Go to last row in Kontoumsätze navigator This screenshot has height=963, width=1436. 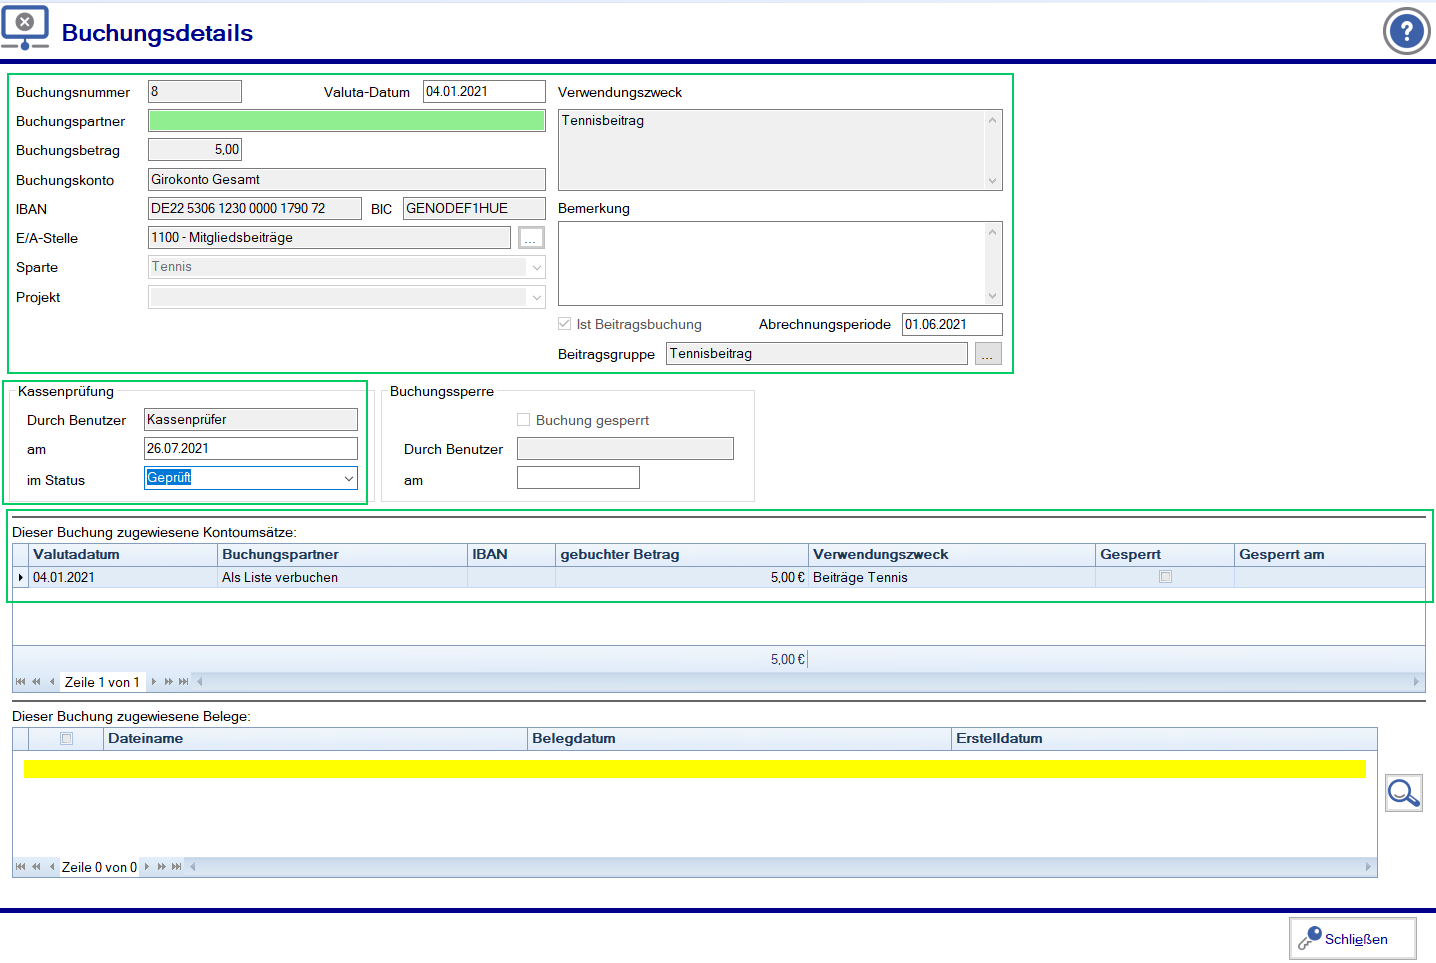tap(184, 682)
